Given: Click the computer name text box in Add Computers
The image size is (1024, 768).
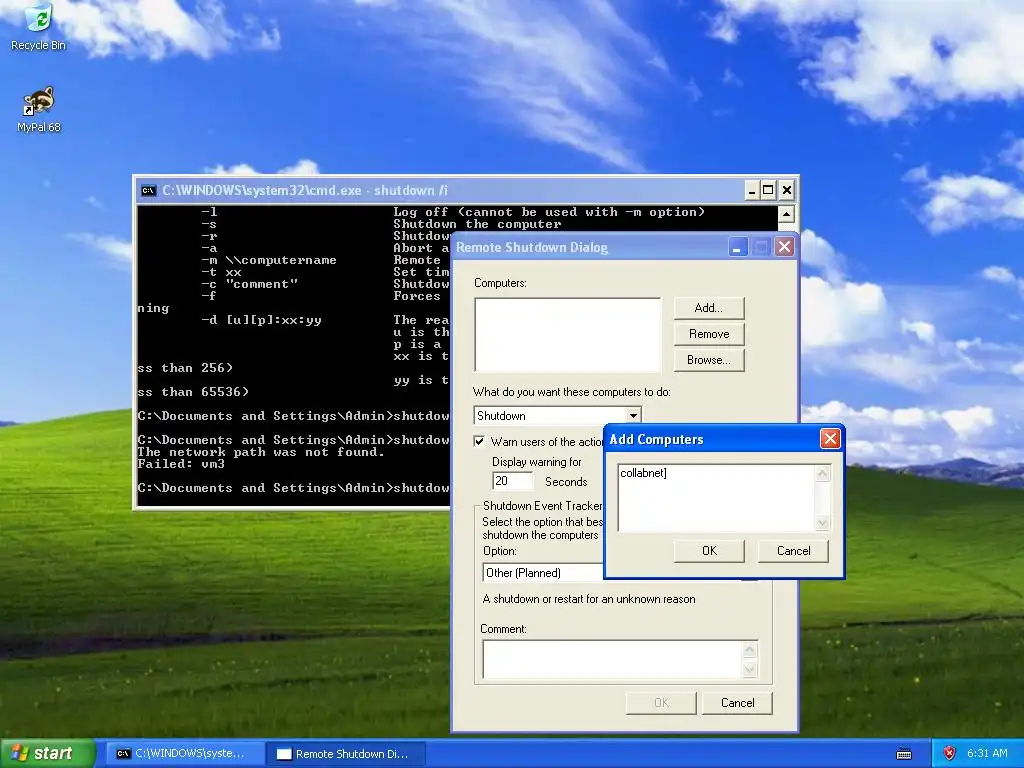Looking at the screenshot, I should coord(716,498).
